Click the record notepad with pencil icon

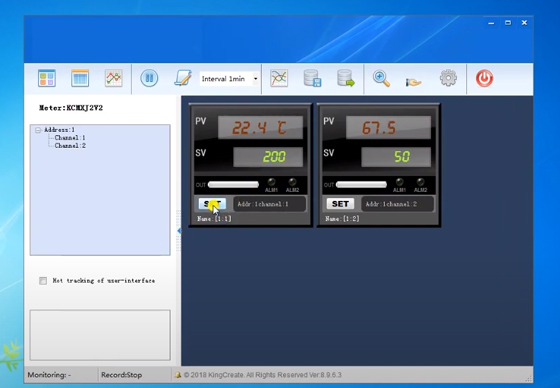point(183,78)
